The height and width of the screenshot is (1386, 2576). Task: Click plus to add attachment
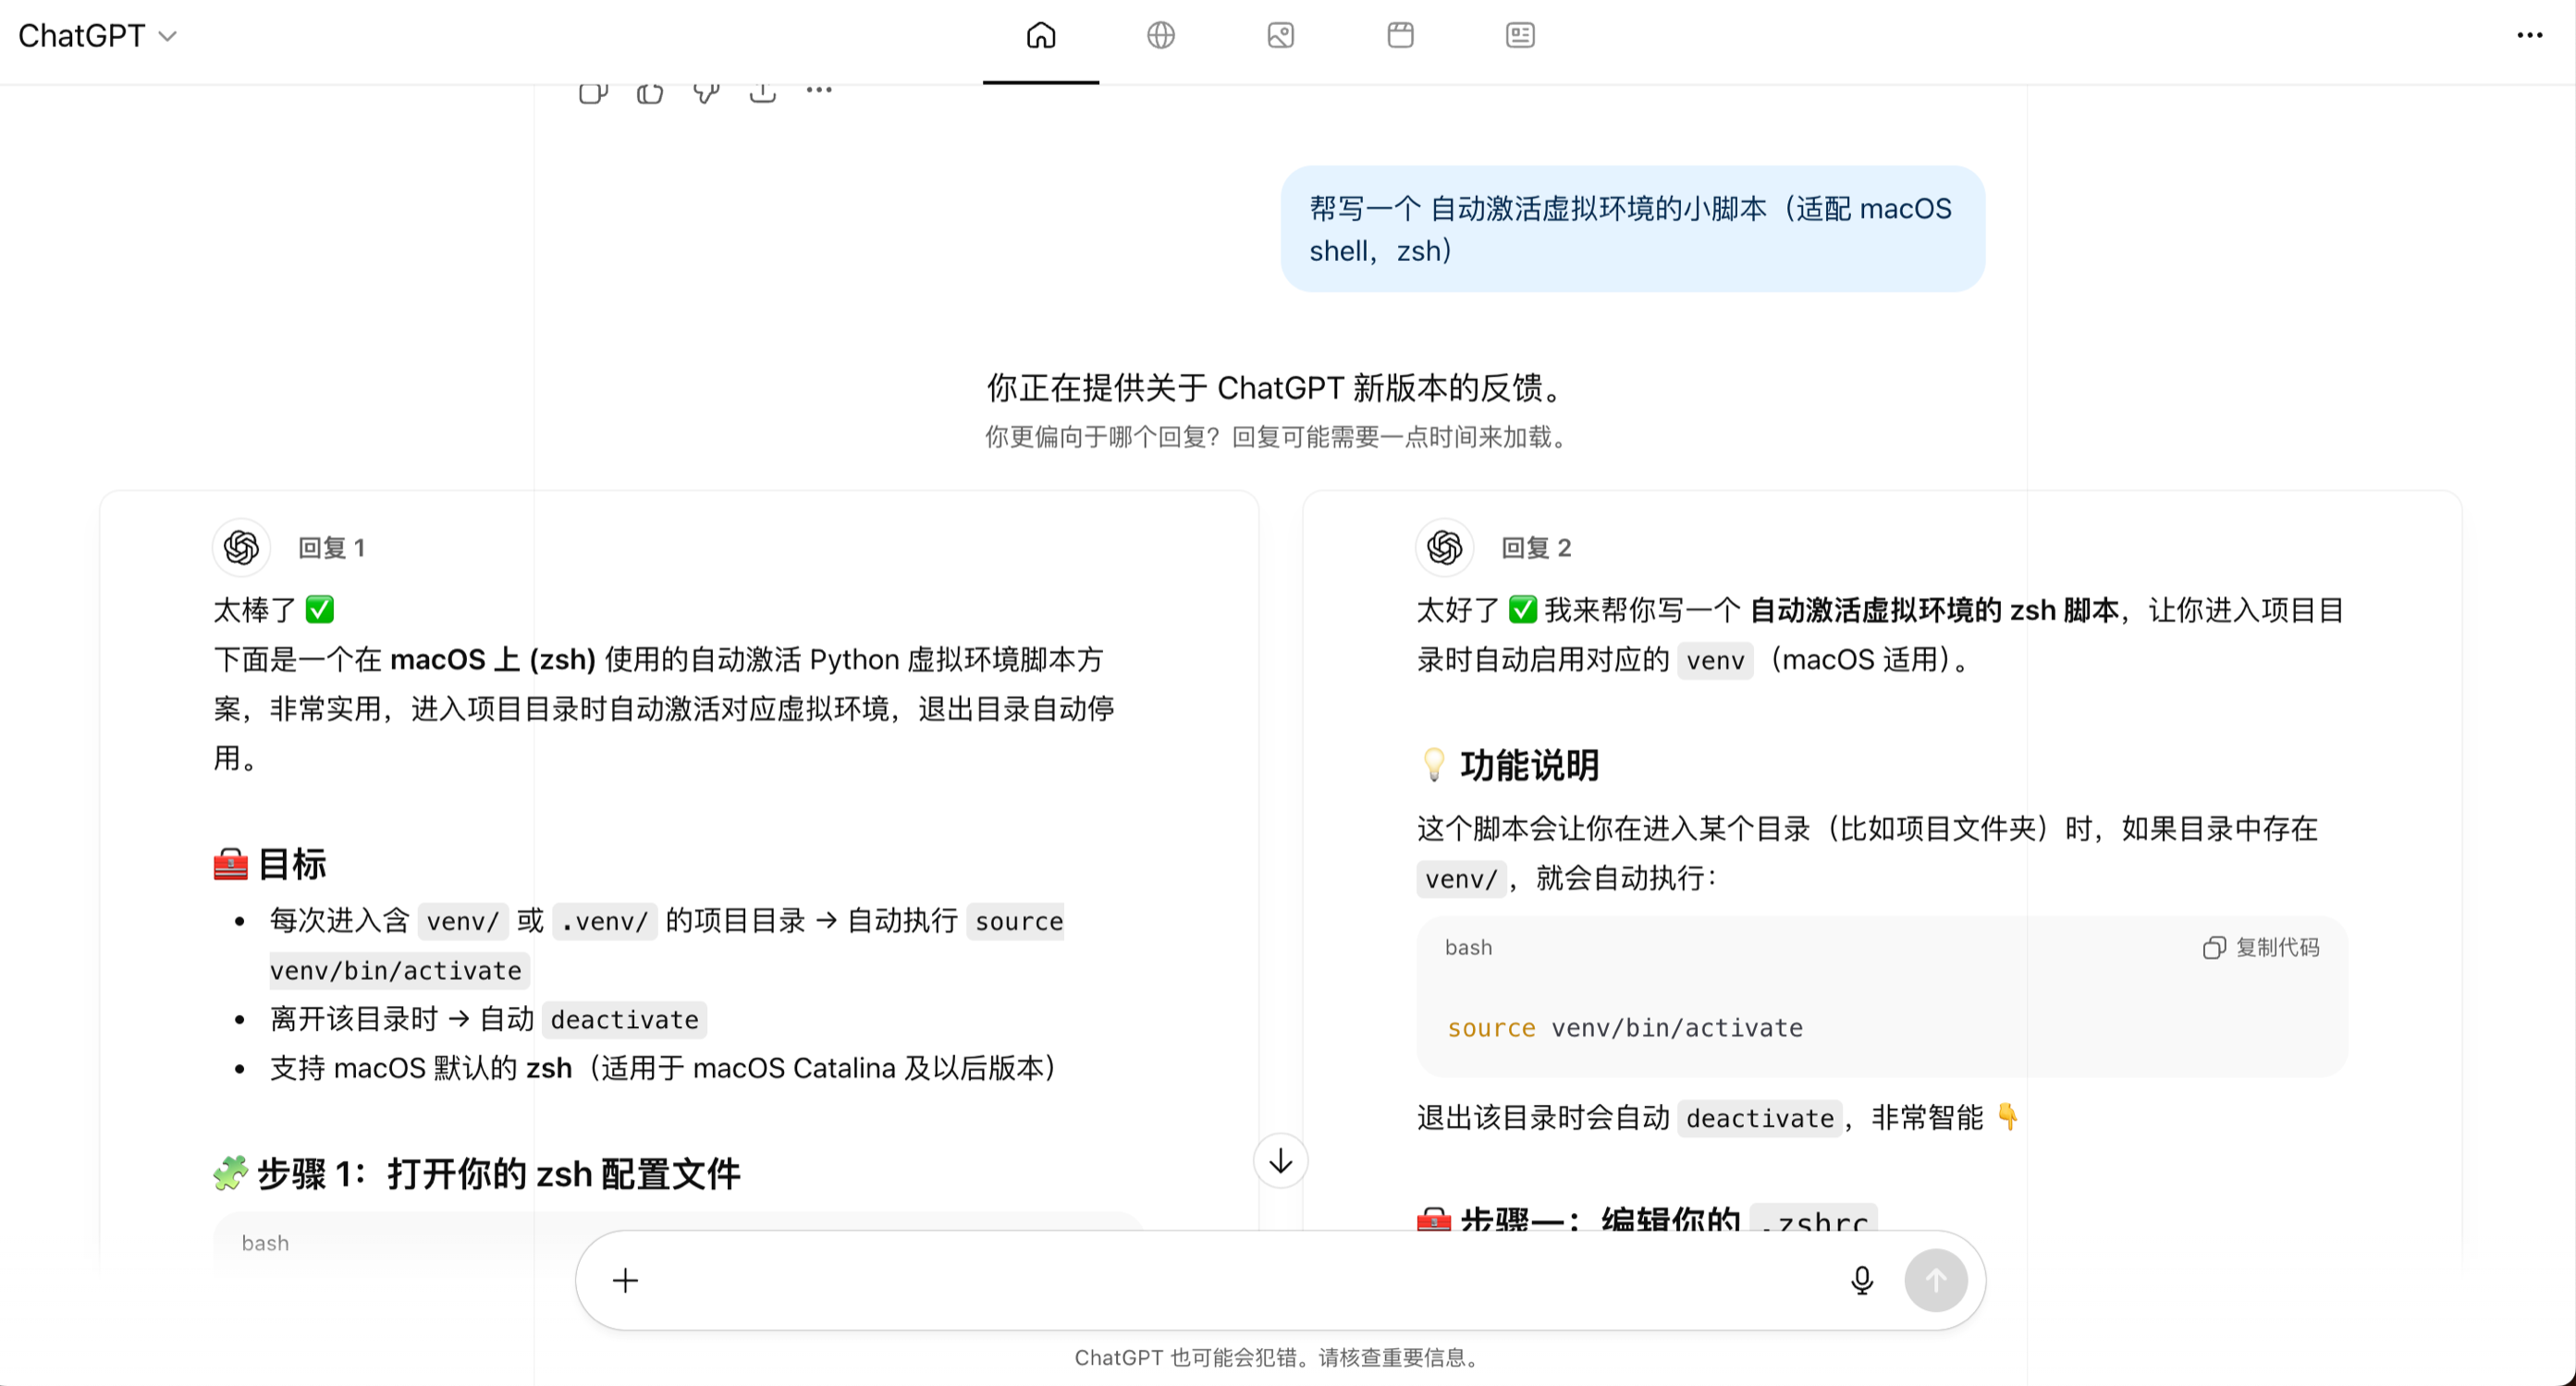tap(625, 1280)
